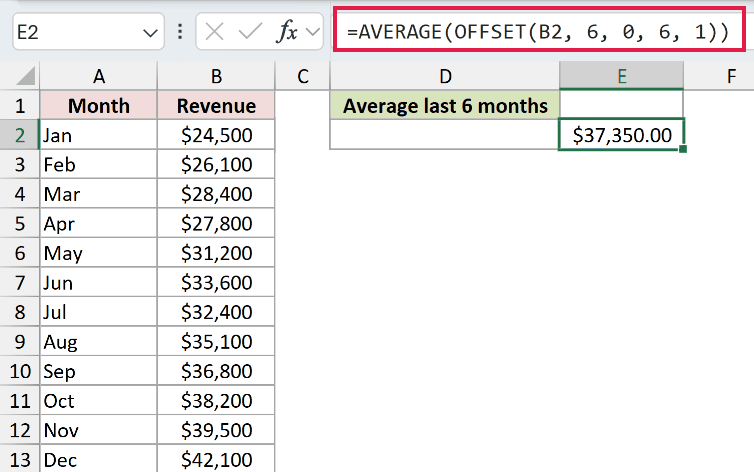Select row 1 header

click(x=20, y=105)
